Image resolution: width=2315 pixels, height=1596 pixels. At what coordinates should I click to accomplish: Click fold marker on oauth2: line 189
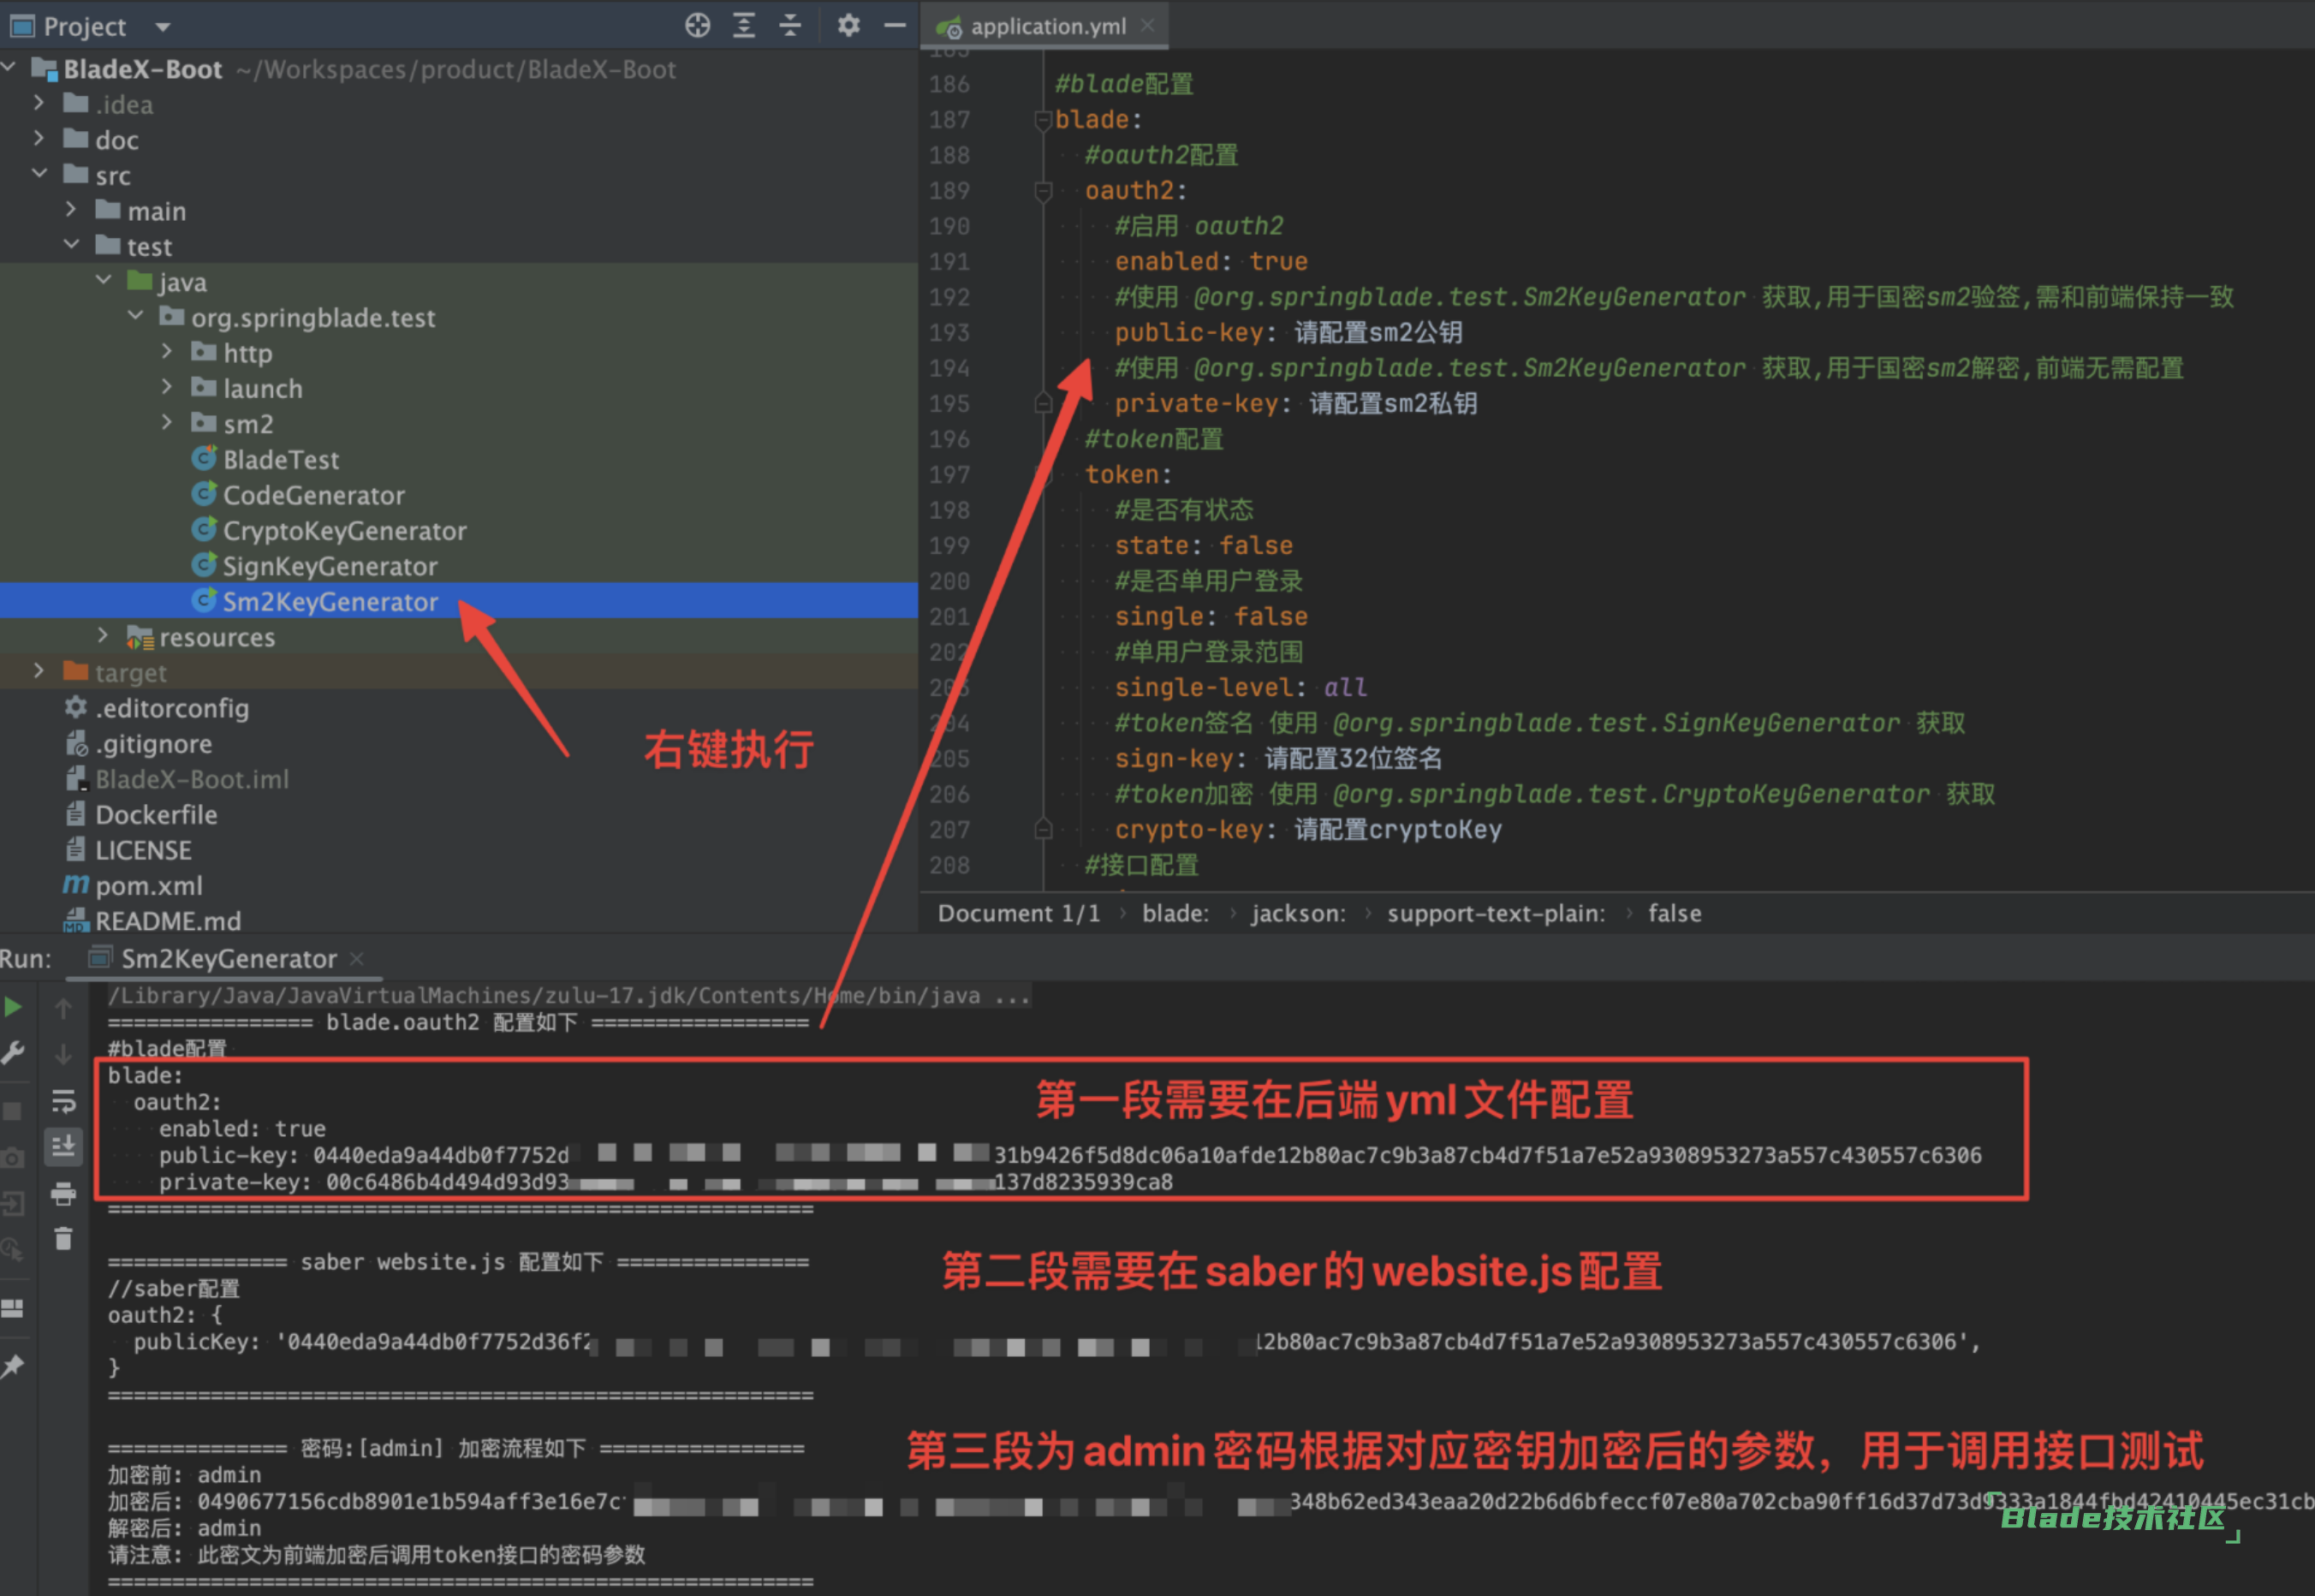pyautogui.click(x=1042, y=191)
